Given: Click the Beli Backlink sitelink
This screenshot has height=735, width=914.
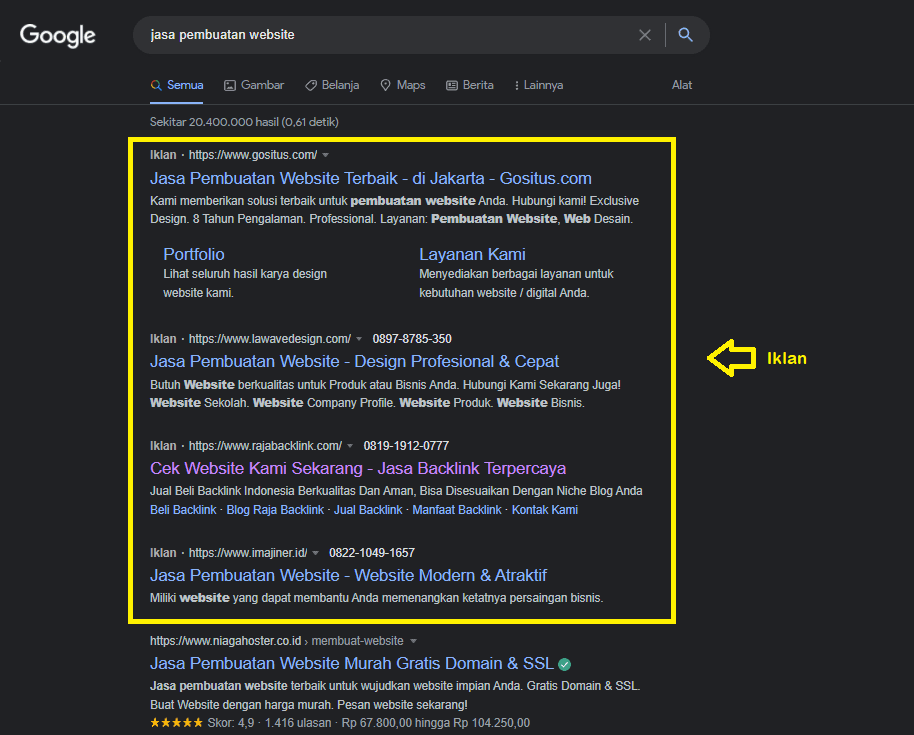Looking at the screenshot, I should coord(183,510).
